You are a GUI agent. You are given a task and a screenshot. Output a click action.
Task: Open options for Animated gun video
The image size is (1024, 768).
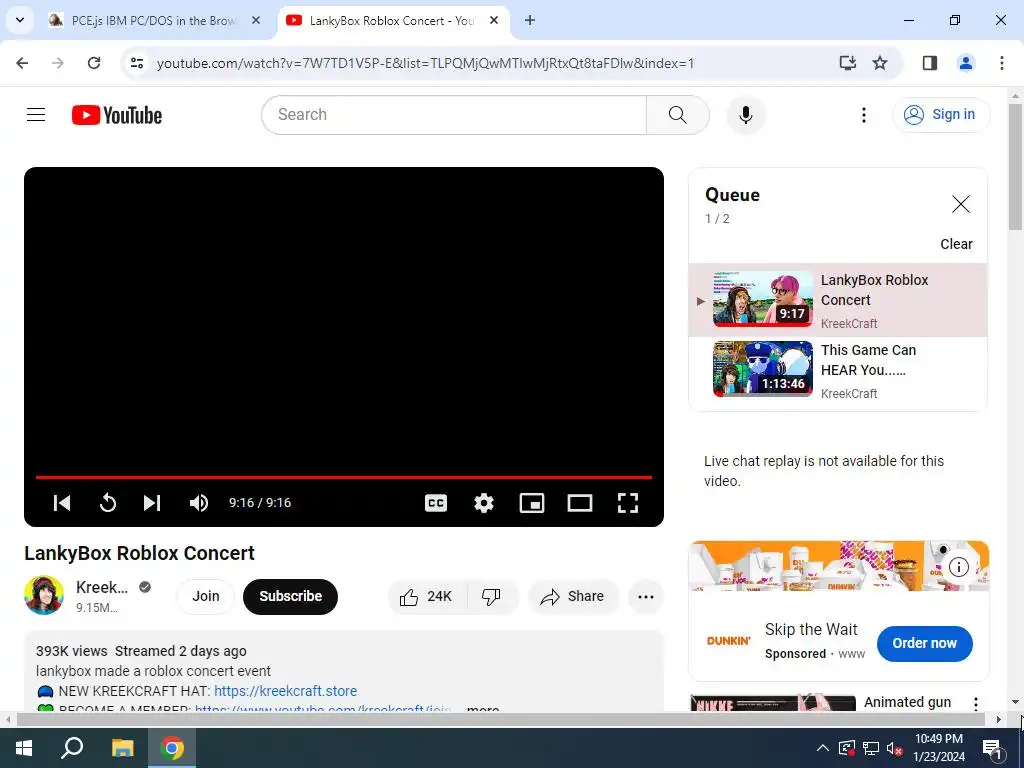(976, 704)
